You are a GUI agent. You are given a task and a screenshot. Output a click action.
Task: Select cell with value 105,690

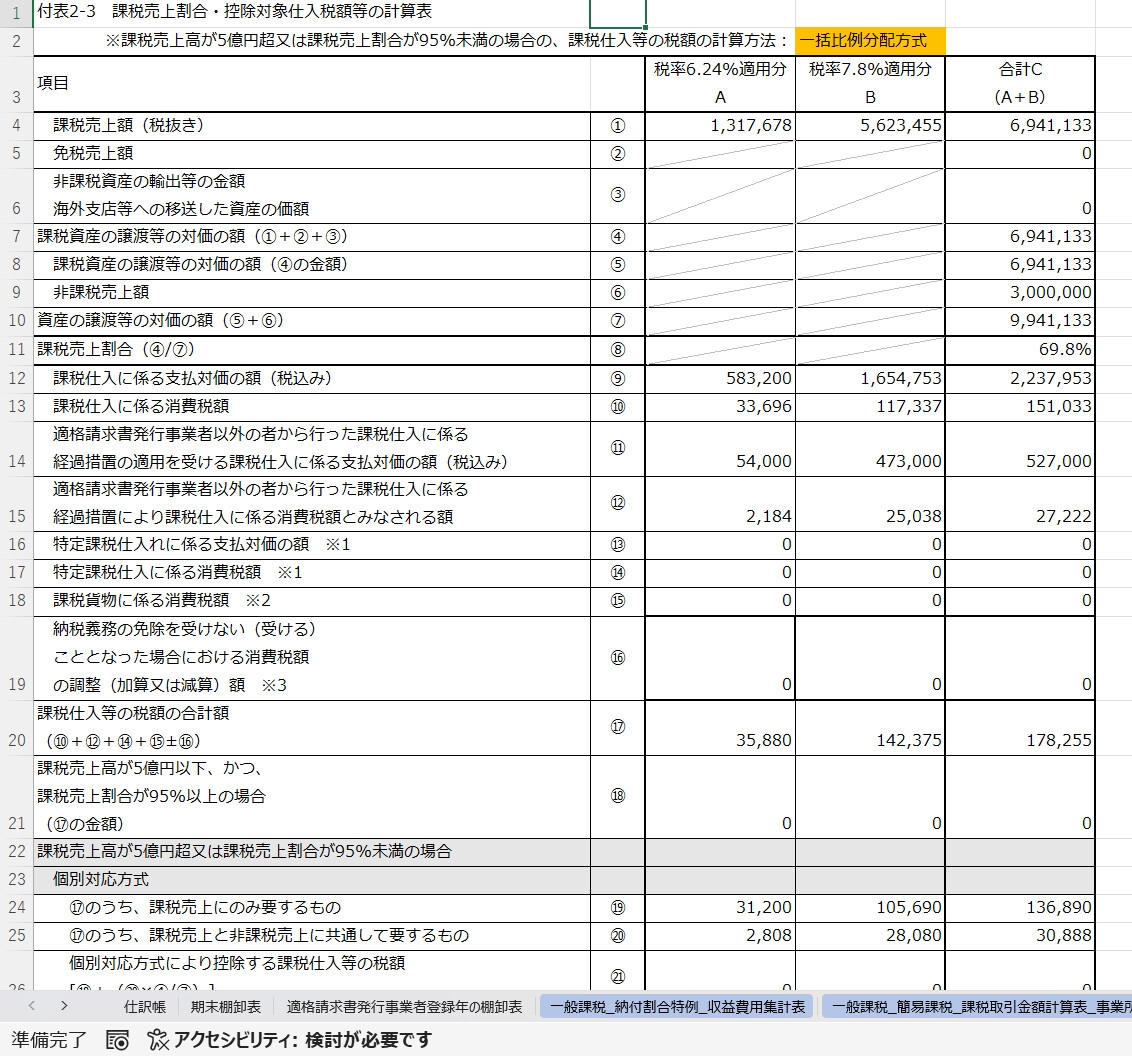tap(870, 908)
